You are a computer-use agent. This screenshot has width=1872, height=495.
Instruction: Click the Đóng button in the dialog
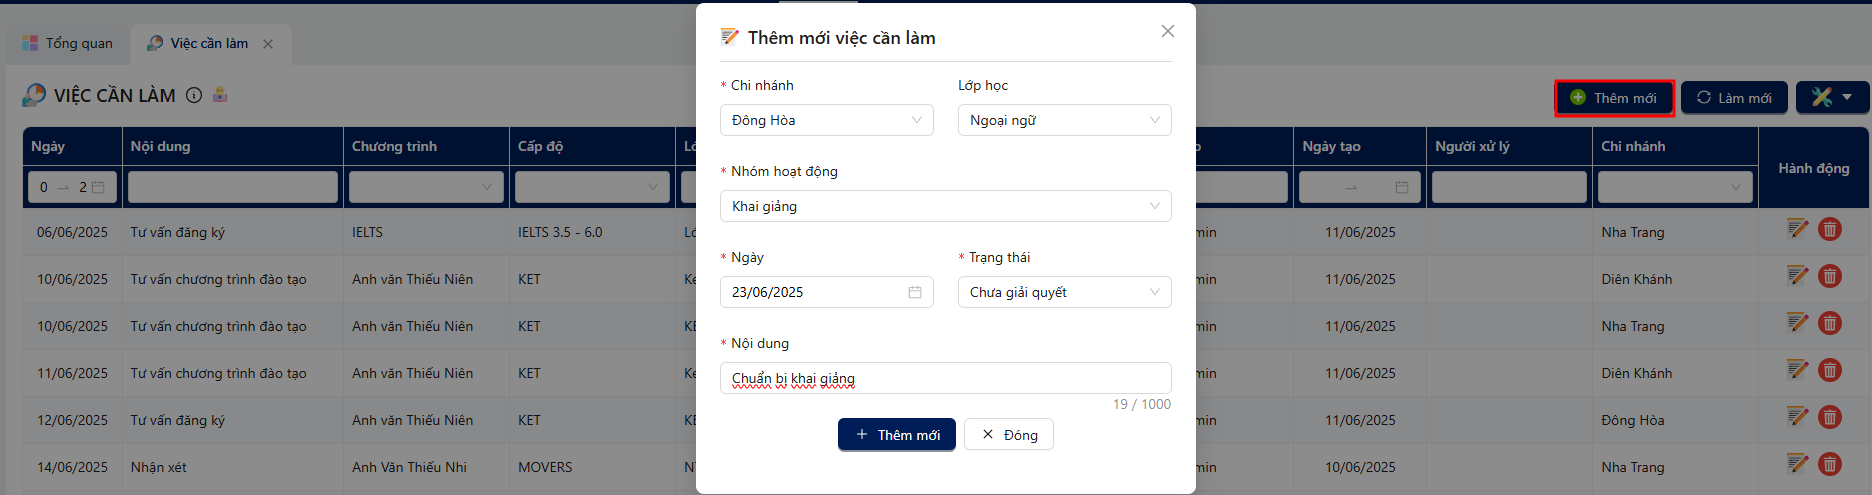(1009, 435)
